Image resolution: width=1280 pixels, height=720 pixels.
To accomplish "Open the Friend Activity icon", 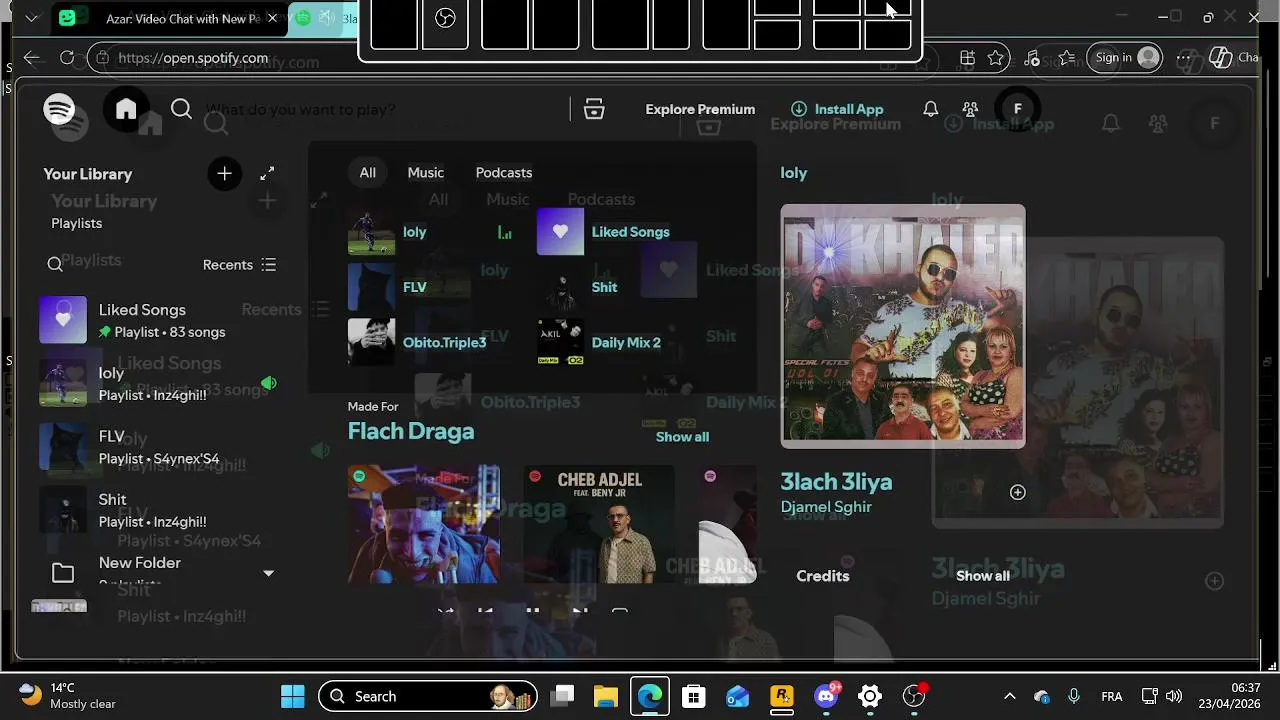I will point(970,109).
